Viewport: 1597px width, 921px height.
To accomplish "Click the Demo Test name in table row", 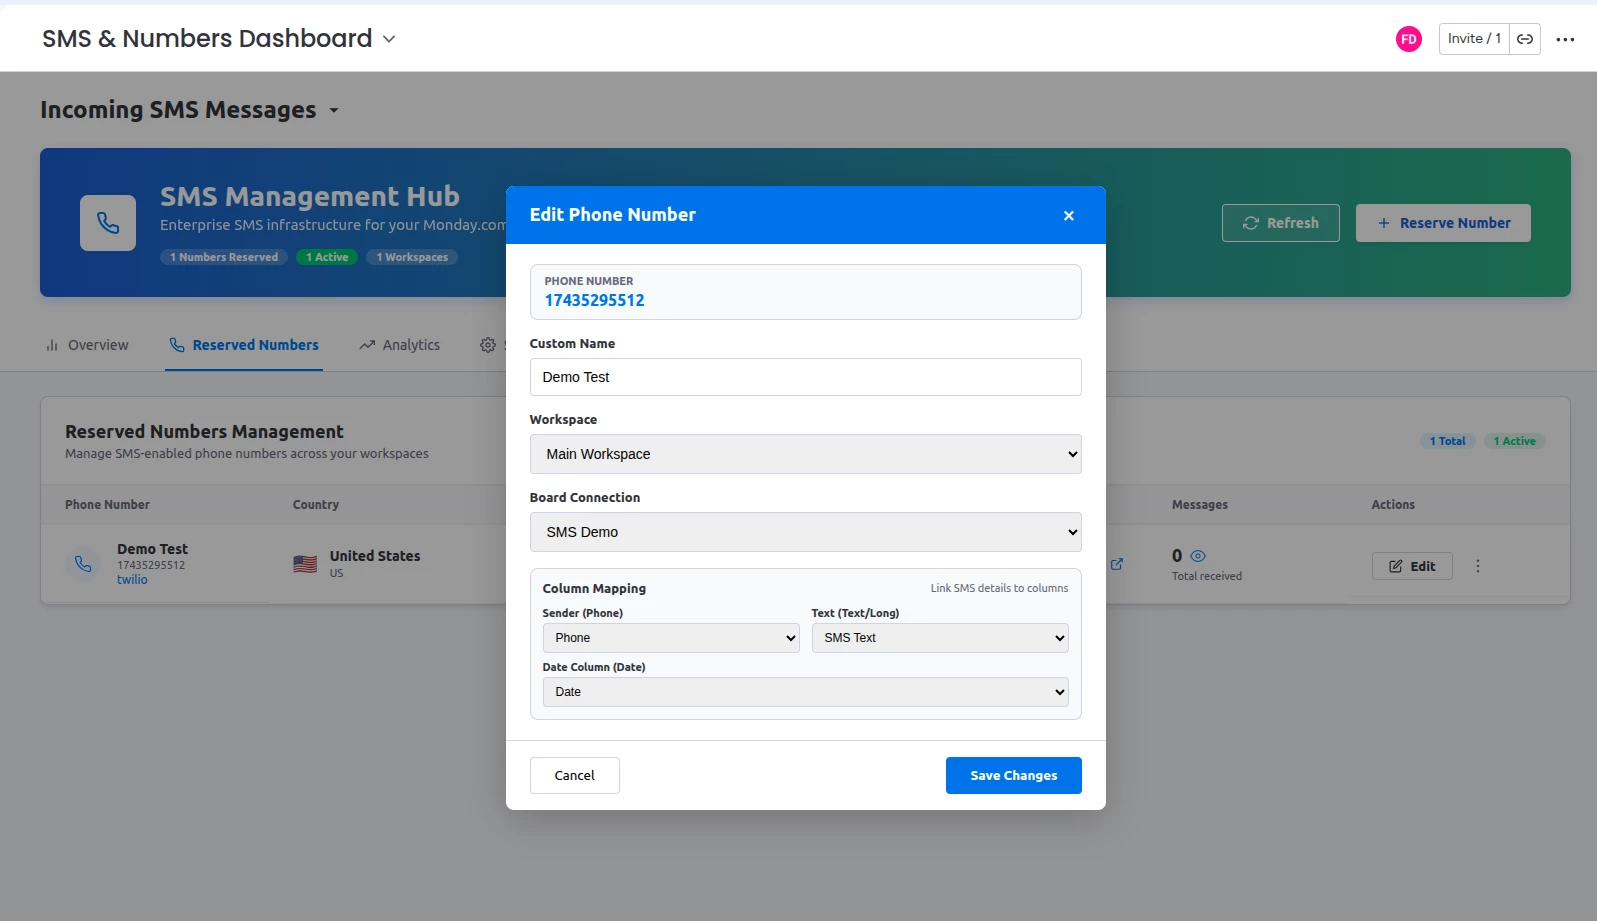I will (152, 549).
